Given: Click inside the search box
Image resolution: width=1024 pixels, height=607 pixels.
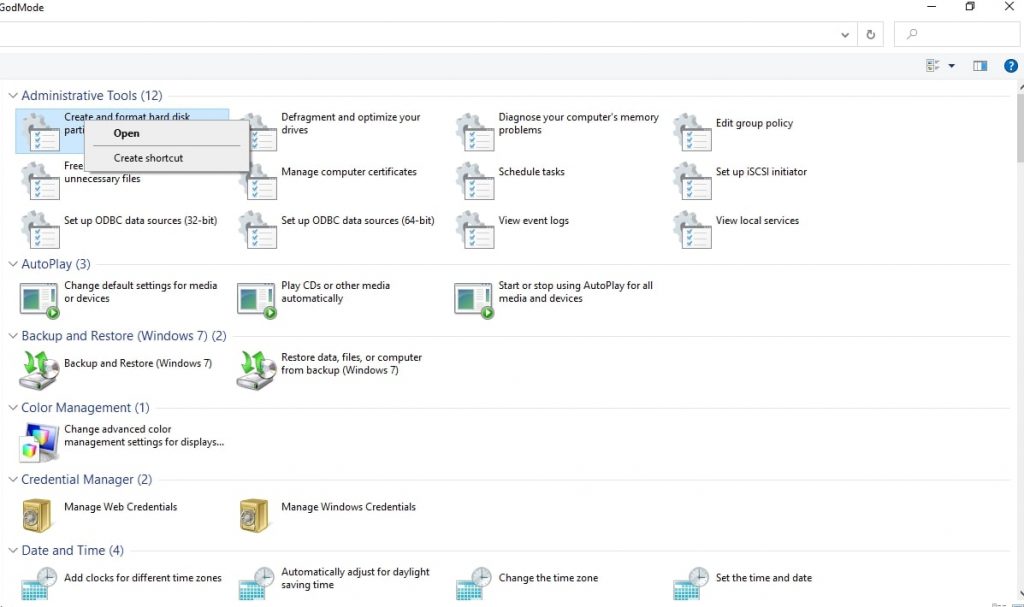Looking at the screenshot, I should (x=955, y=34).
